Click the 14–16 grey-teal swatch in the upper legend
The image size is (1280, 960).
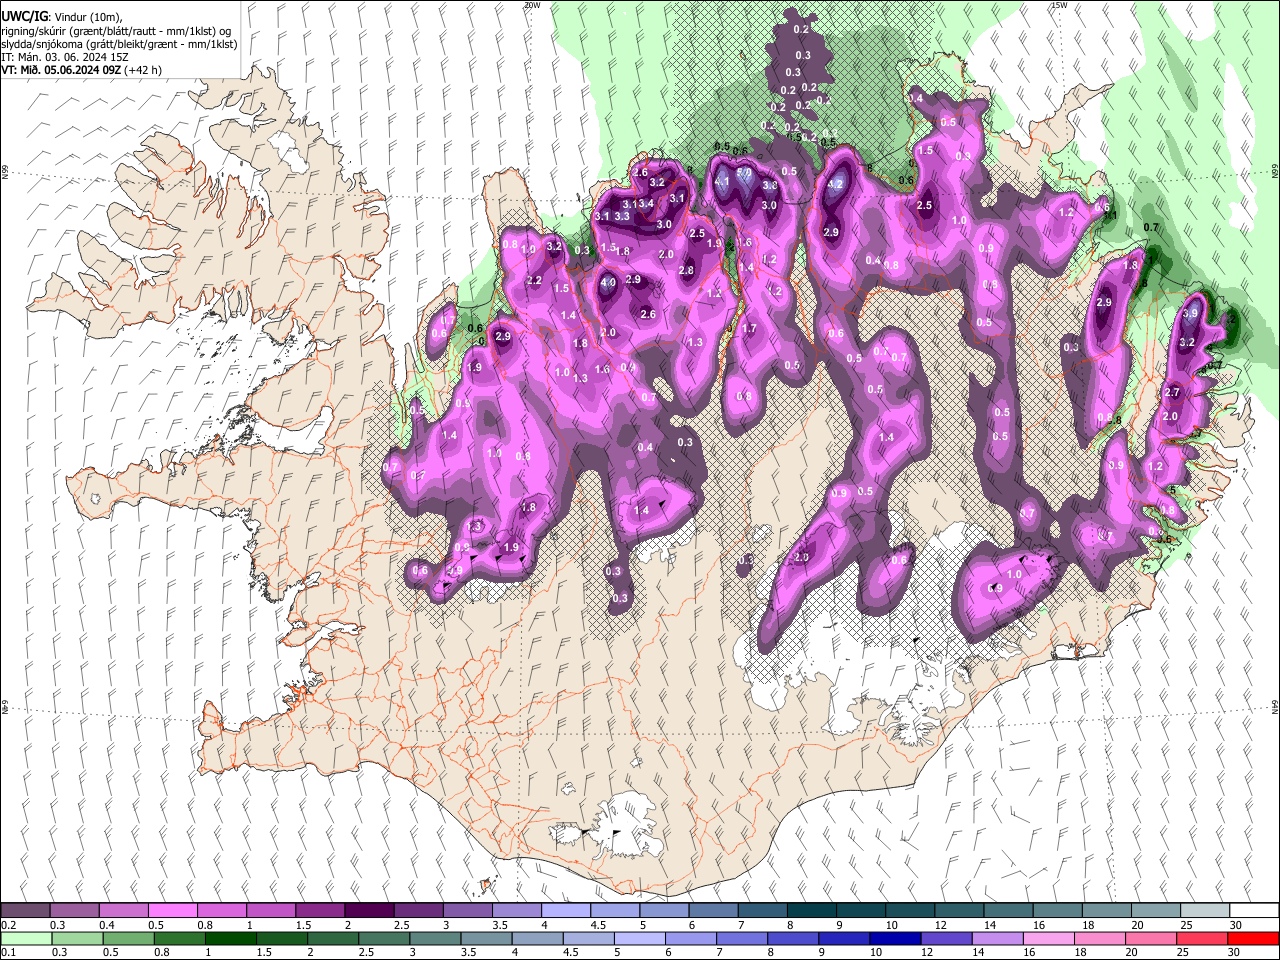tap(1007, 910)
